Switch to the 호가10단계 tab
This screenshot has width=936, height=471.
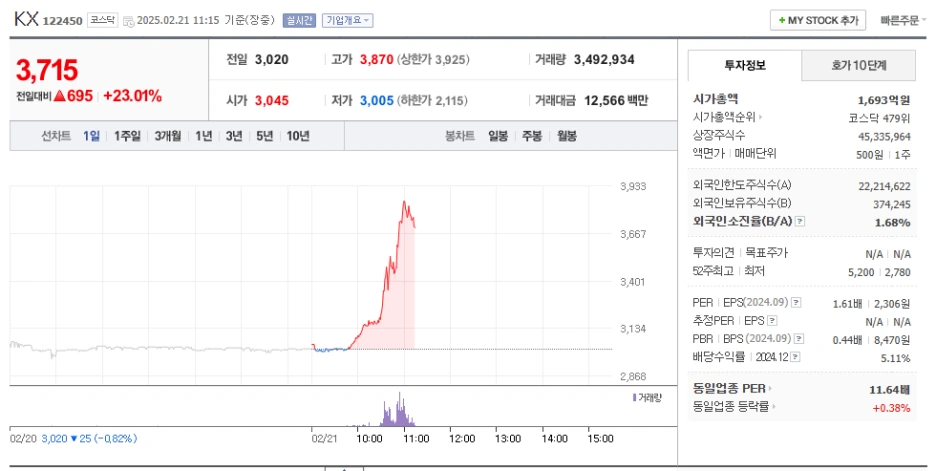click(x=858, y=65)
